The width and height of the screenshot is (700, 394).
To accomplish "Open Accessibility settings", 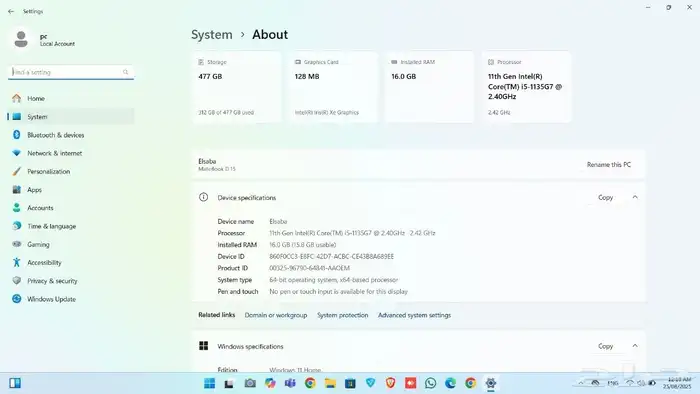I will pos(71,263).
